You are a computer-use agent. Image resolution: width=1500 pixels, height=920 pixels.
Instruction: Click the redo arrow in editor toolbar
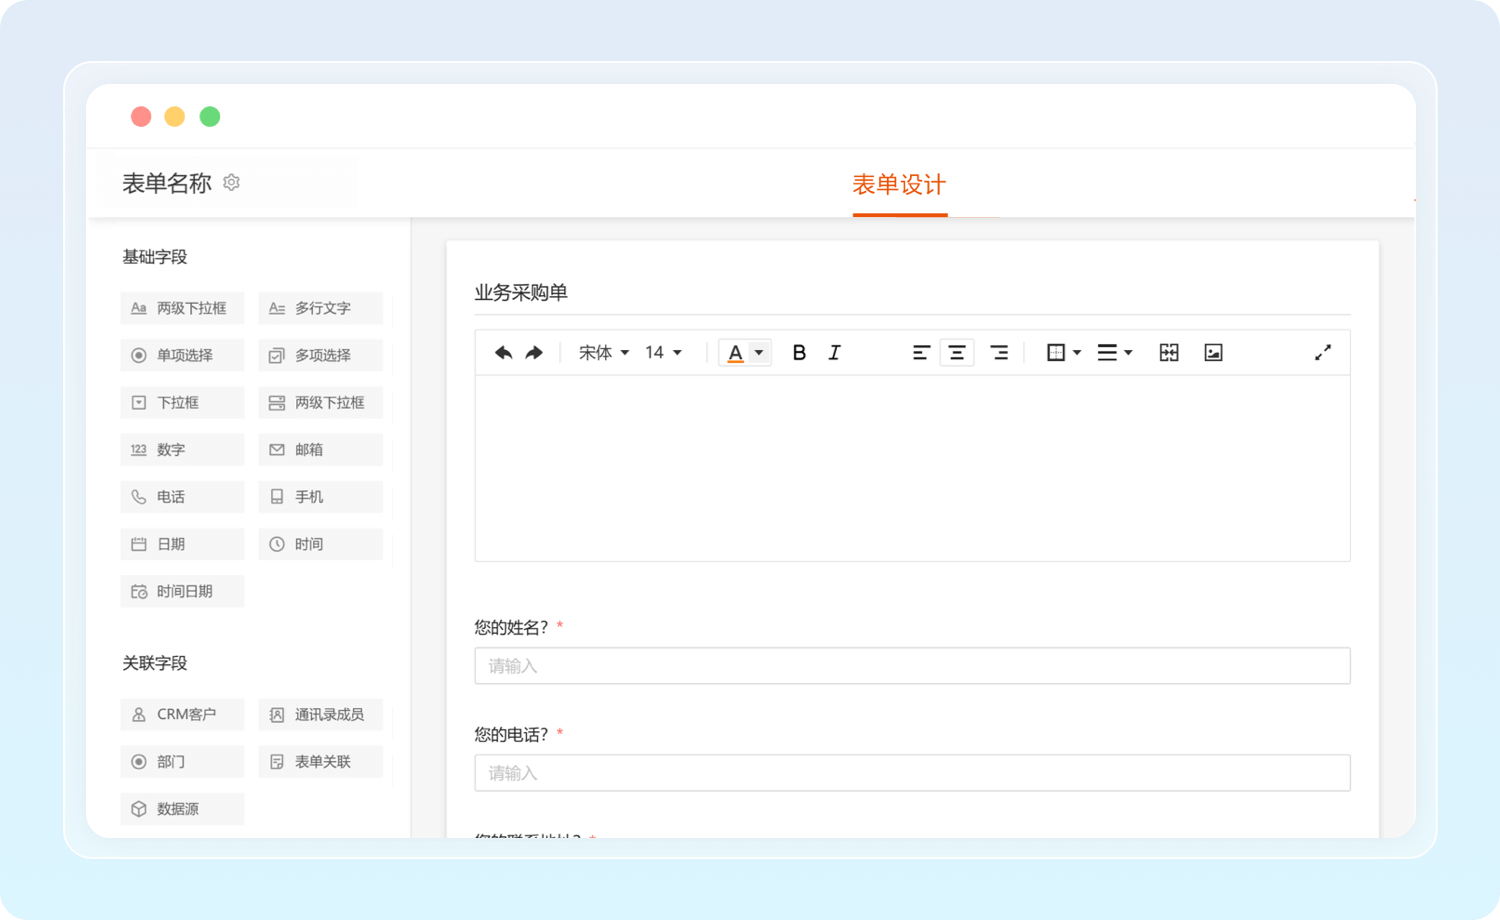pos(534,353)
